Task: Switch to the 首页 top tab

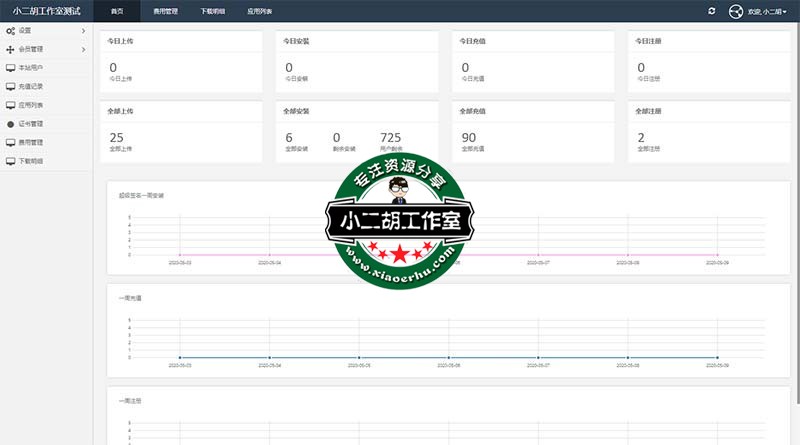Action: click(117, 11)
